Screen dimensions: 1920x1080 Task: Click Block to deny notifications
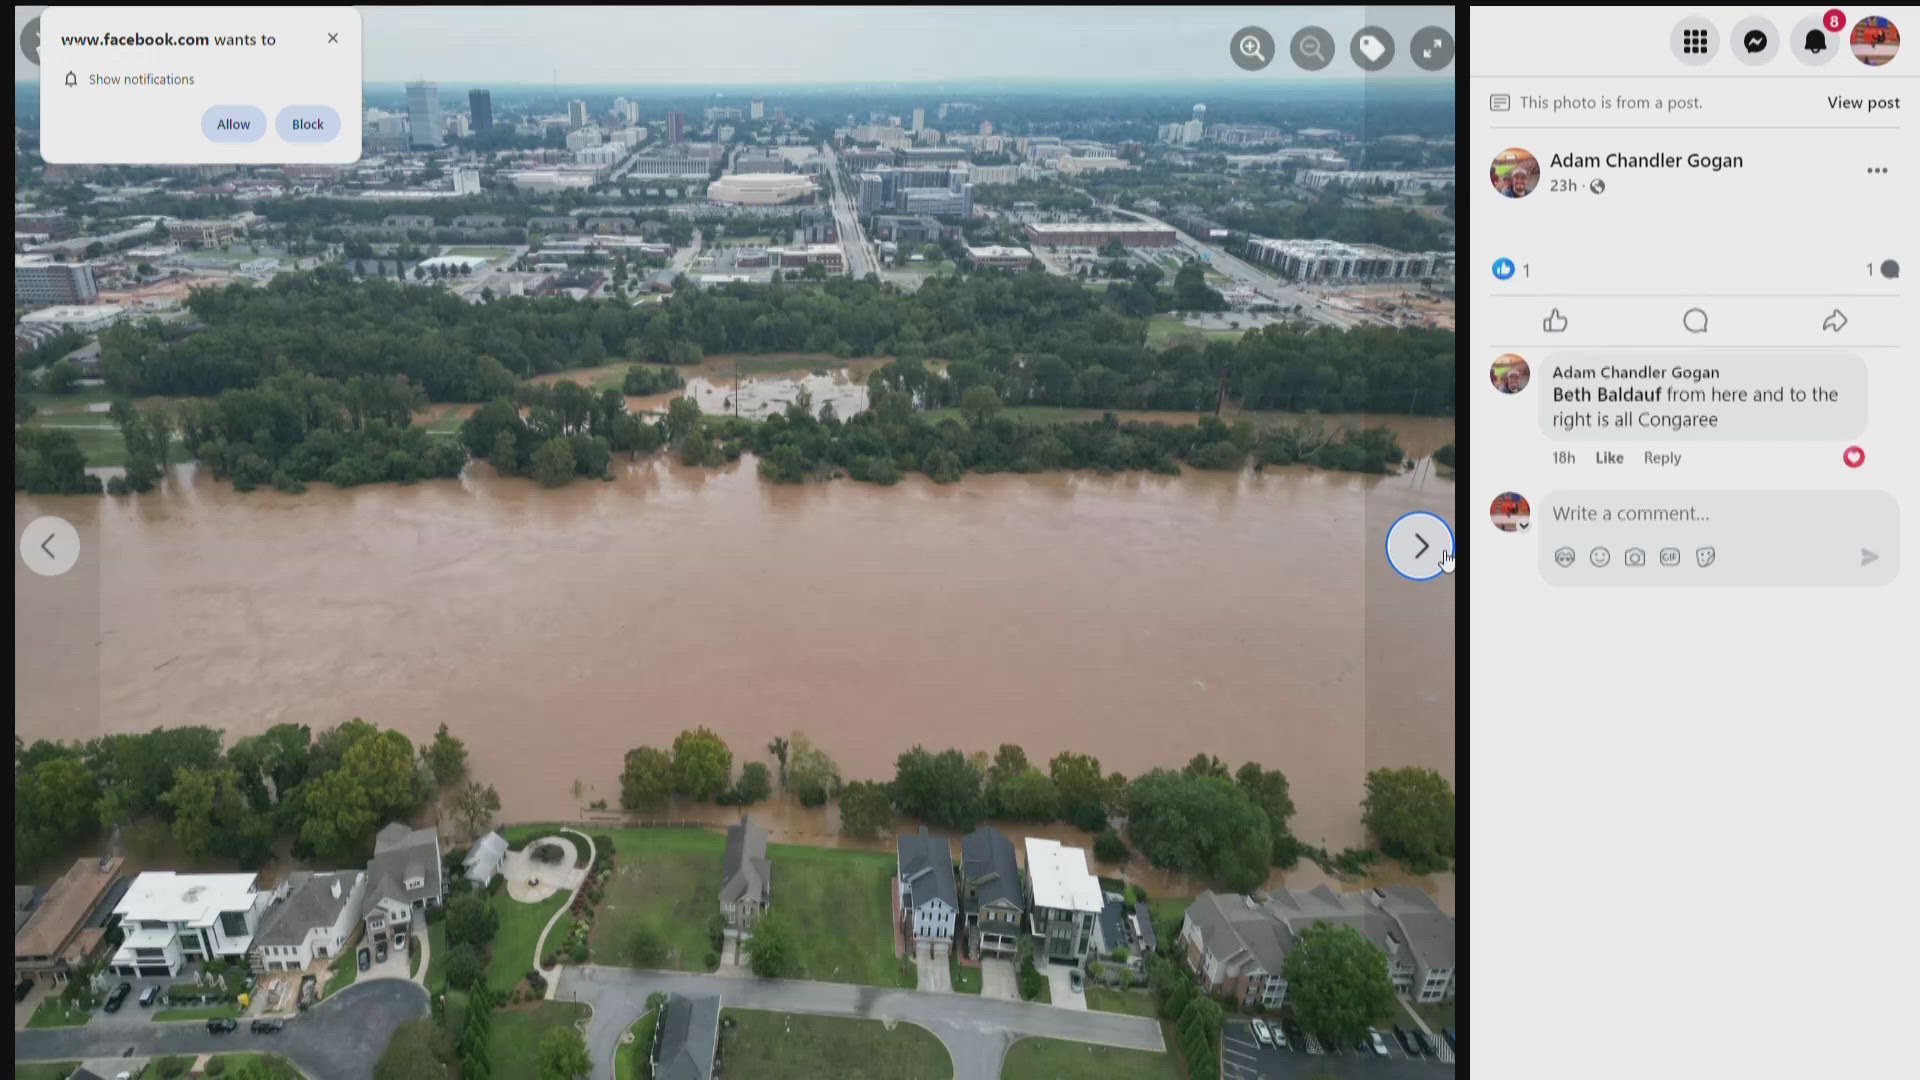307,124
